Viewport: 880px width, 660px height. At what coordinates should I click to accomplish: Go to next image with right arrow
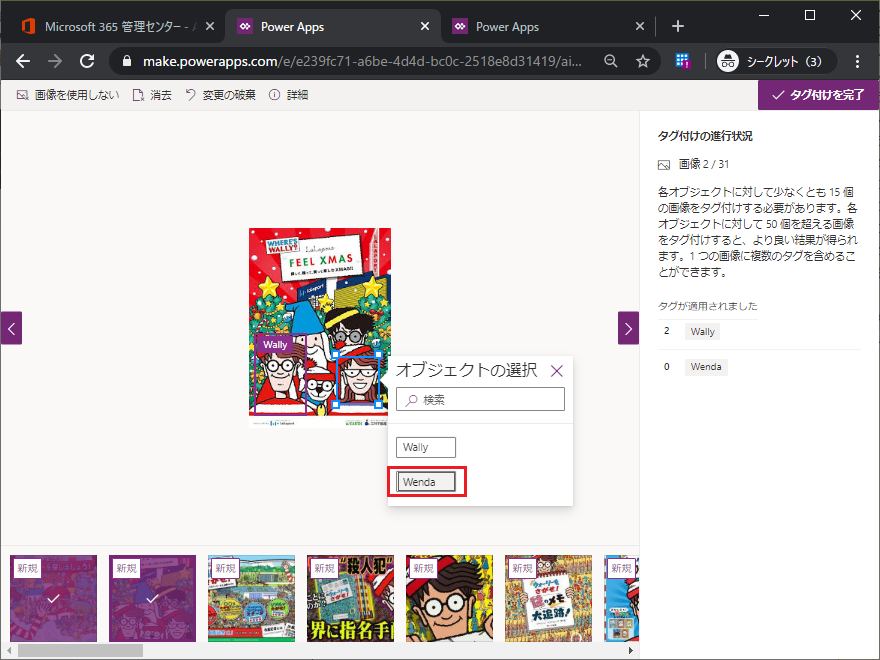629,328
